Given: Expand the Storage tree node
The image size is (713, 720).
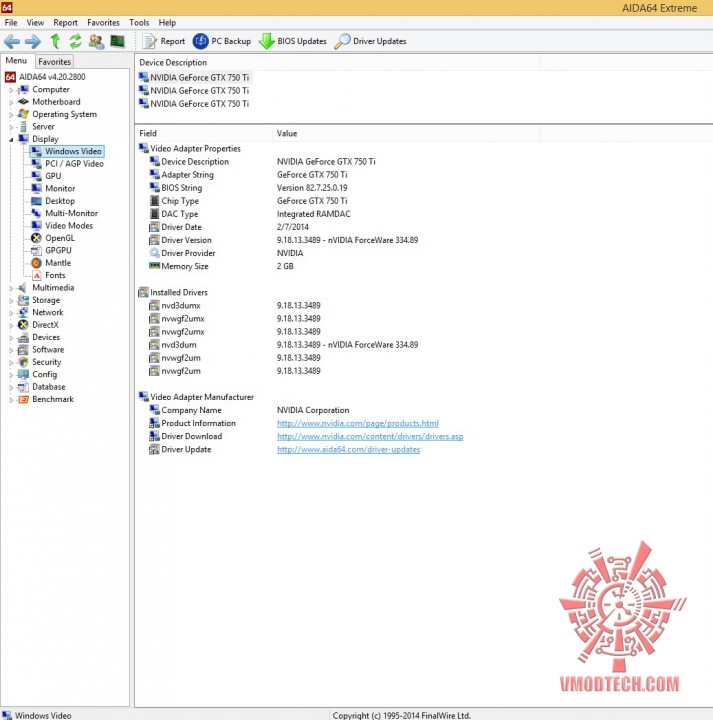Looking at the screenshot, I should (x=11, y=301).
